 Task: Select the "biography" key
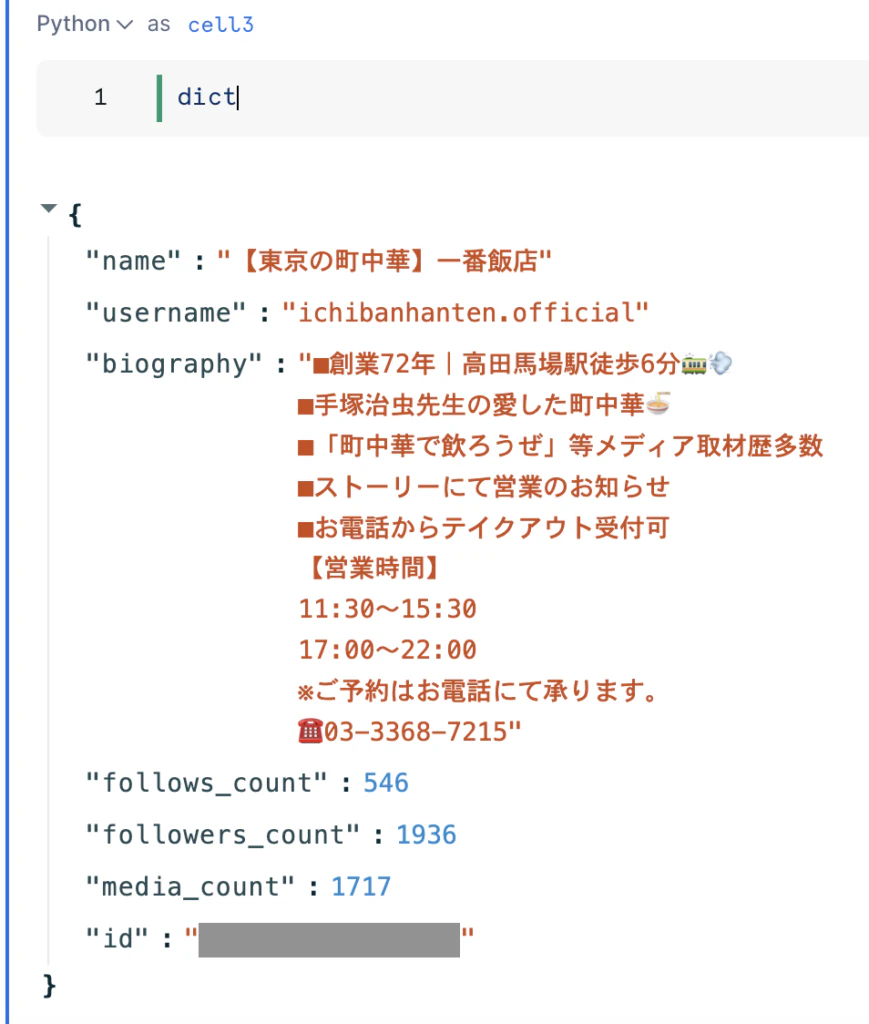click(x=174, y=364)
